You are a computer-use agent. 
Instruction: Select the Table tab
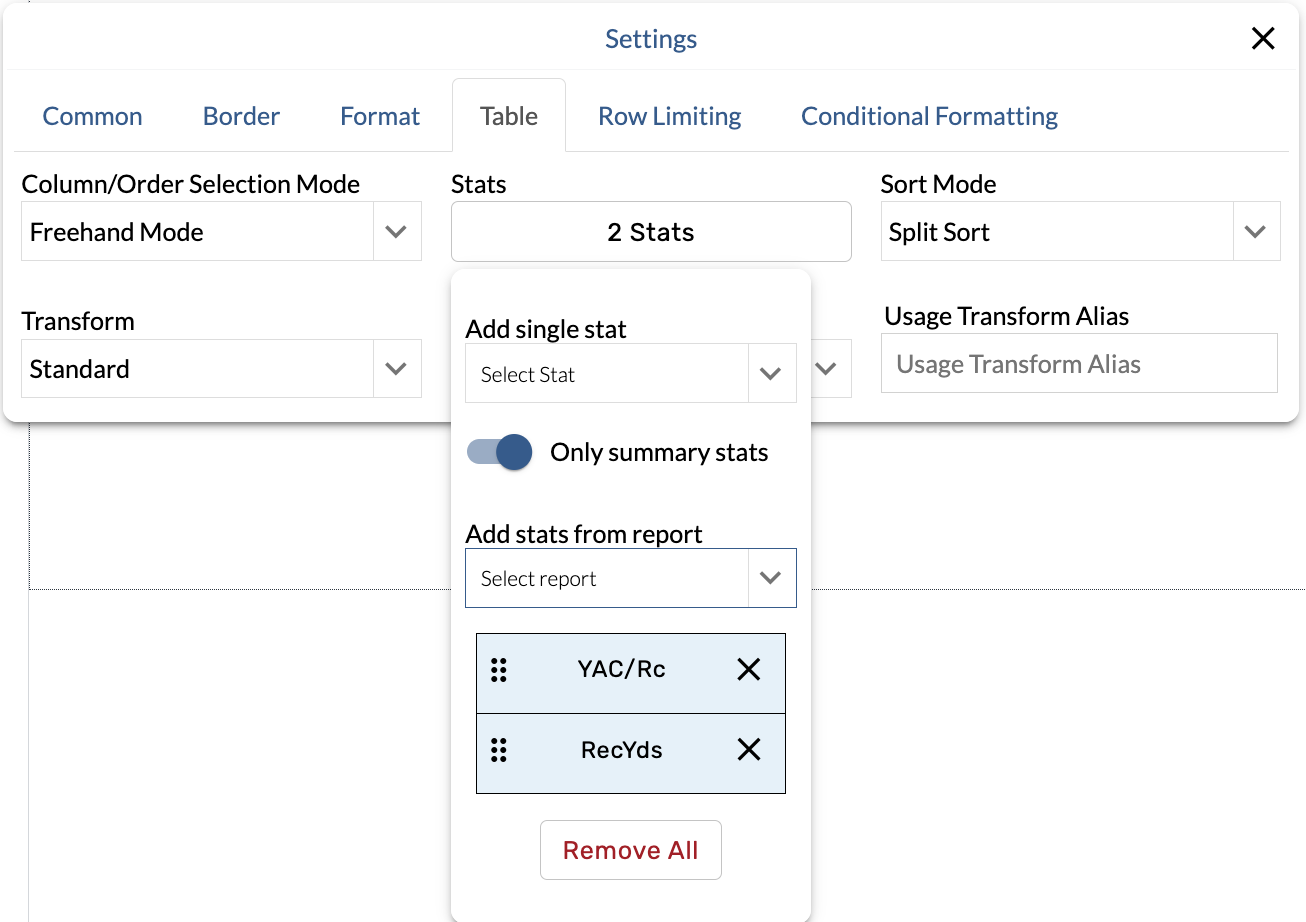[508, 116]
